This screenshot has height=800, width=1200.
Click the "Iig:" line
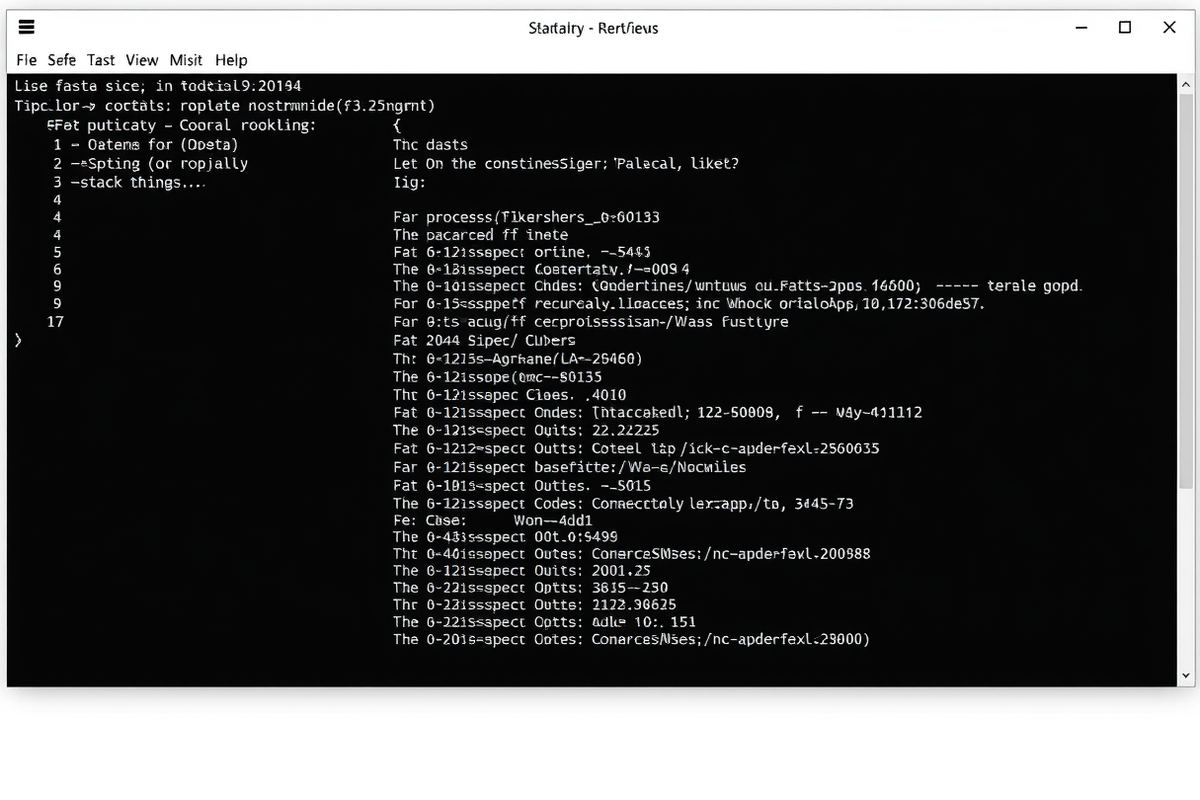click(x=410, y=183)
